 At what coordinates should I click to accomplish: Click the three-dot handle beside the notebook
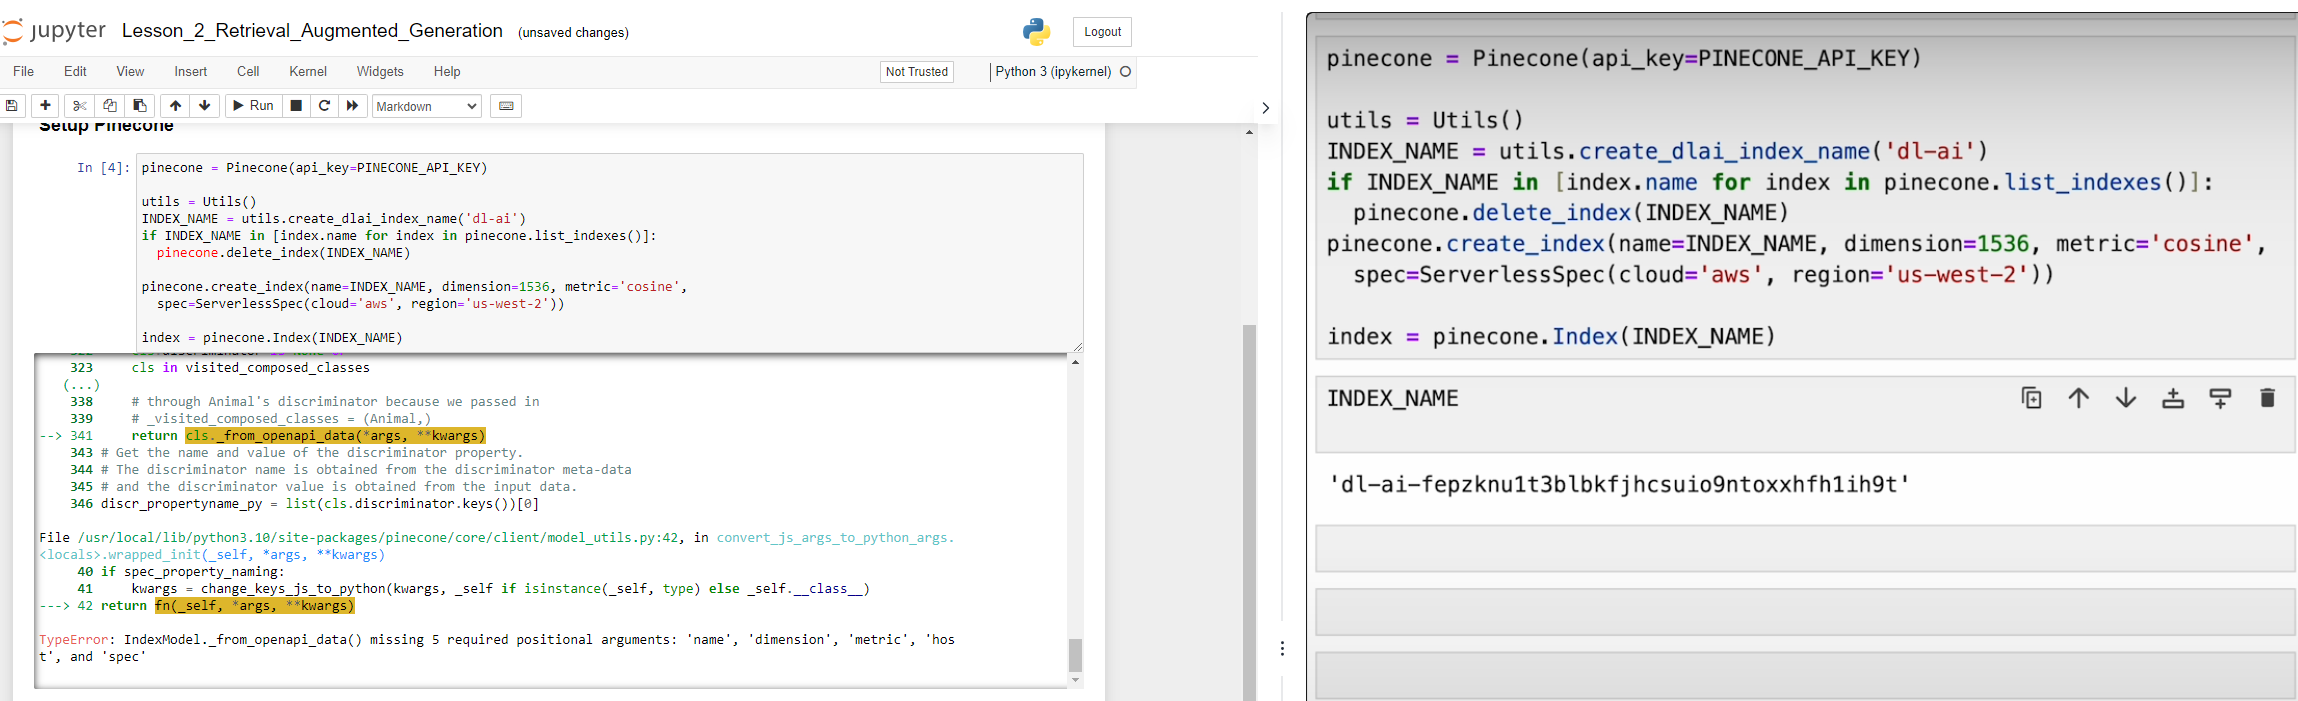(x=1282, y=649)
